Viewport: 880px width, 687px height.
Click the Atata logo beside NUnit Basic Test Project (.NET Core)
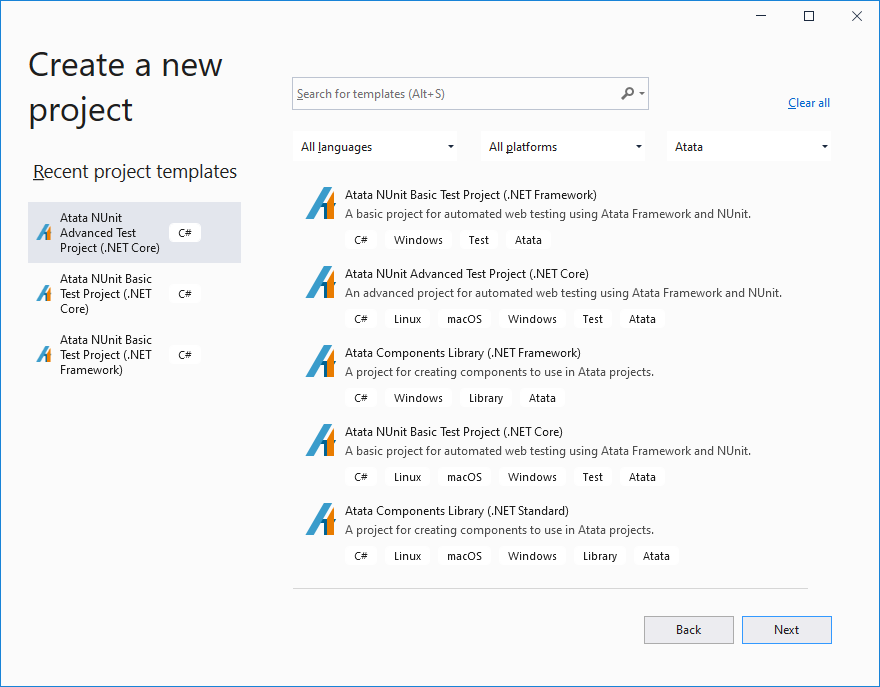(x=320, y=440)
